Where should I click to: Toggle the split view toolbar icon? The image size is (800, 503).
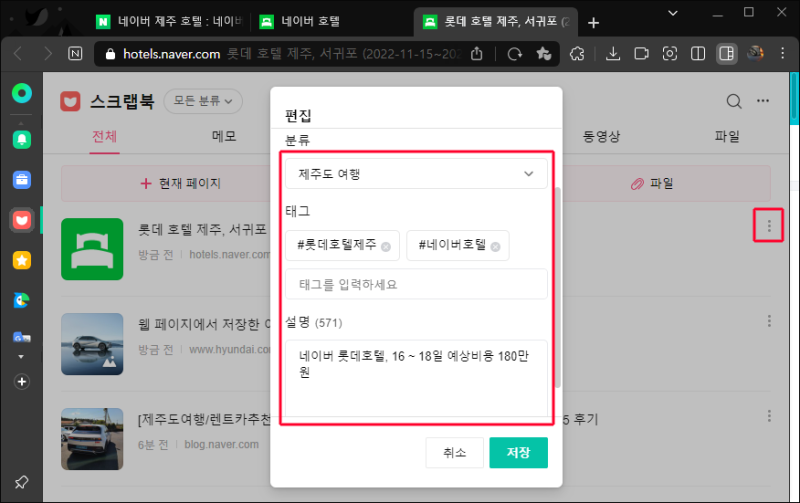tap(698, 54)
